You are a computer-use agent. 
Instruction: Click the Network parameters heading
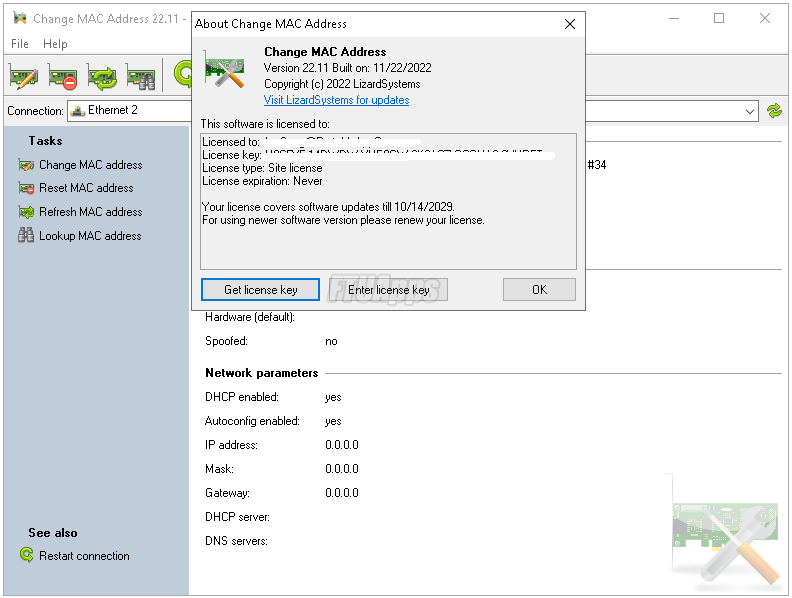click(262, 373)
